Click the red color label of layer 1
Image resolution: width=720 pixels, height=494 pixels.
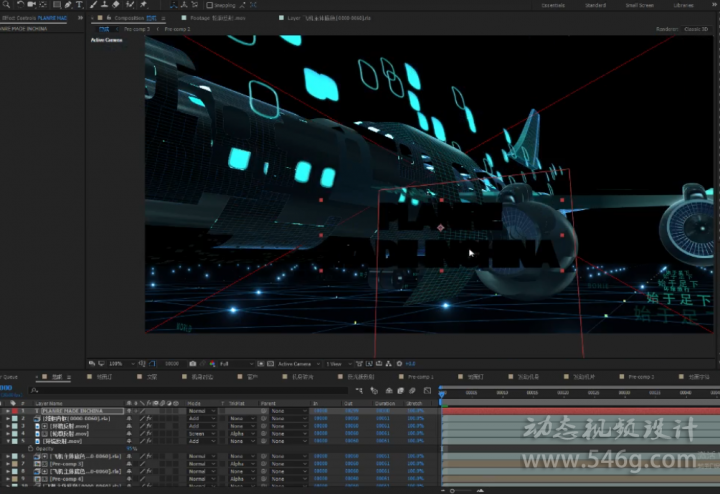(15, 411)
